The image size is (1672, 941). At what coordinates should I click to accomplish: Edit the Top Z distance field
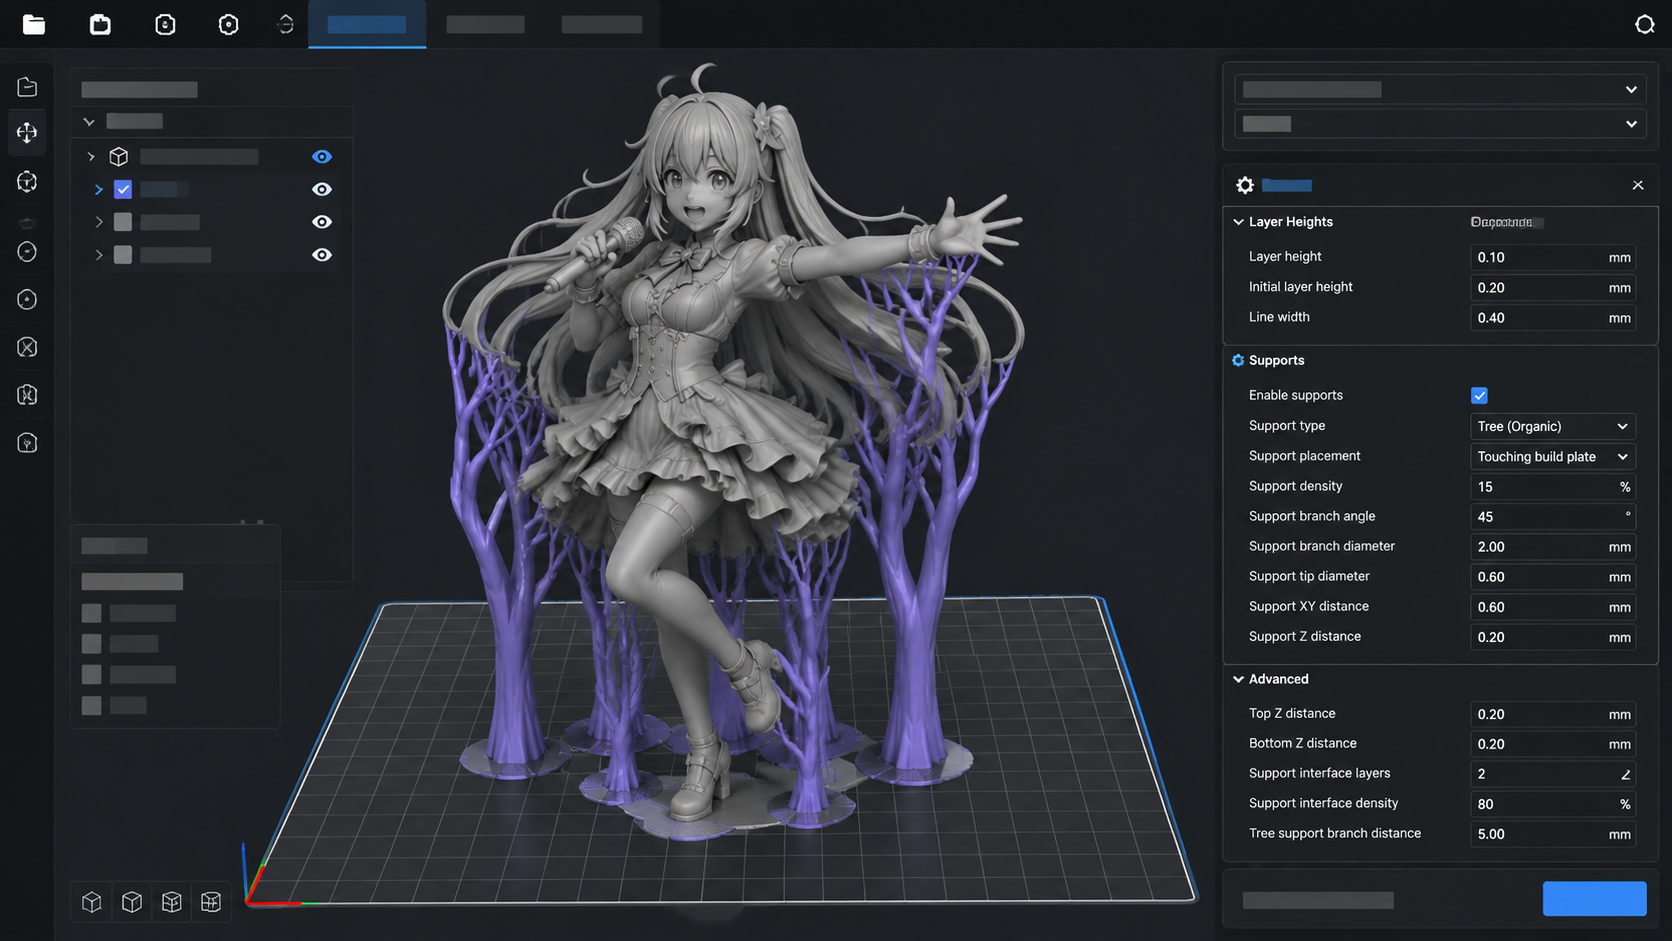[x=1552, y=714]
